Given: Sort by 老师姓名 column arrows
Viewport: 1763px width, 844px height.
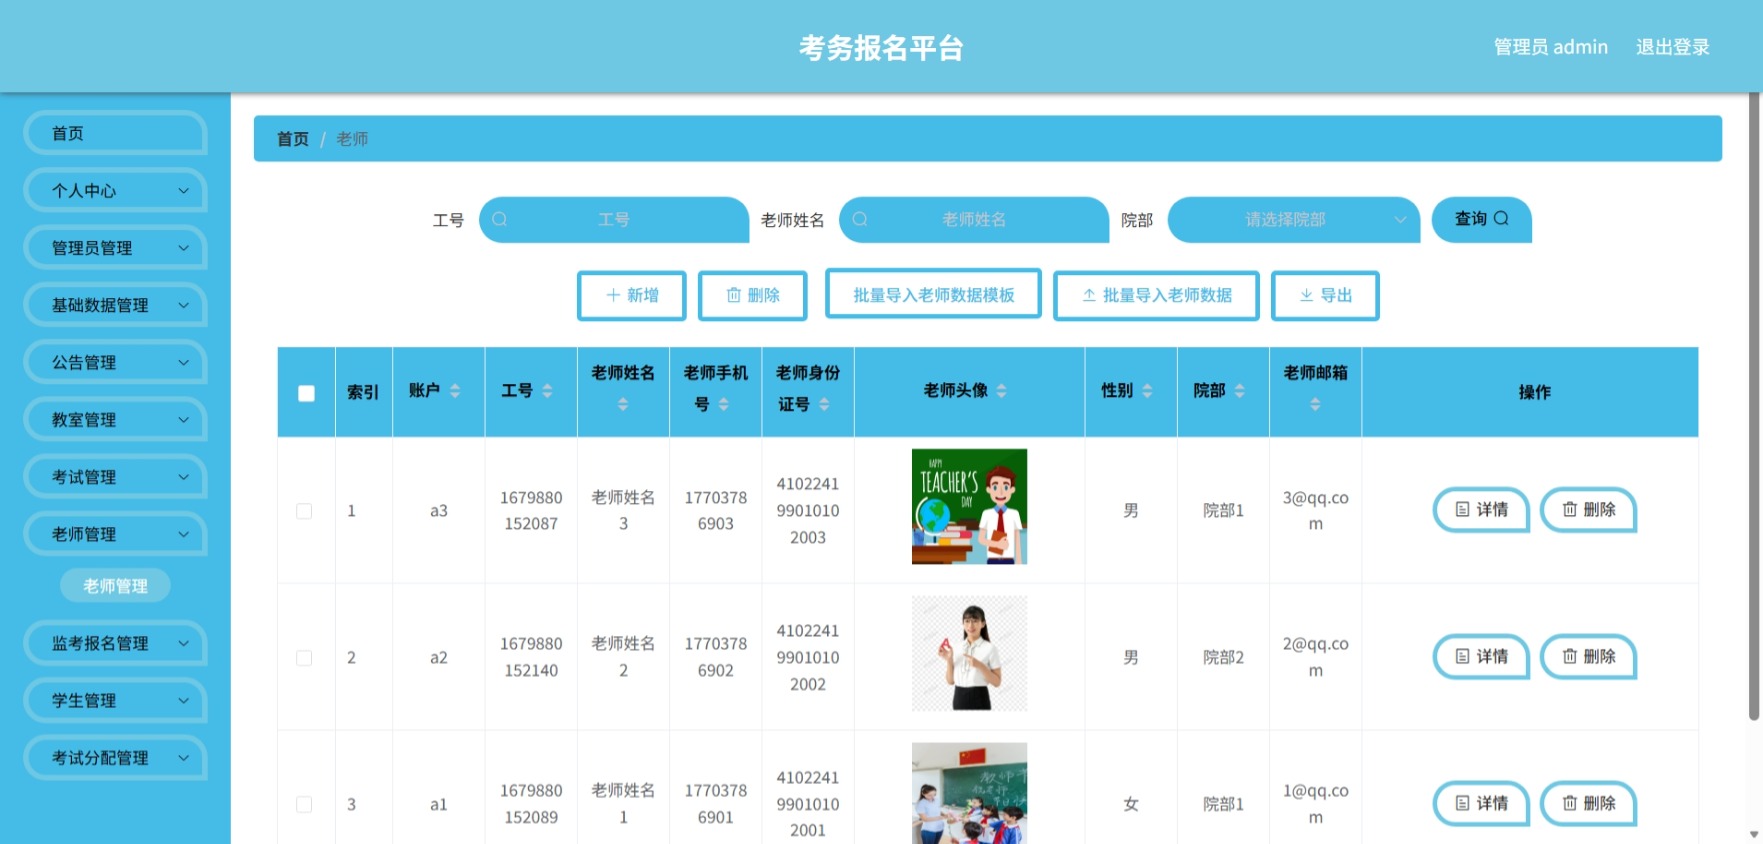Looking at the screenshot, I should pyautogui.click(x=623, y=404).
